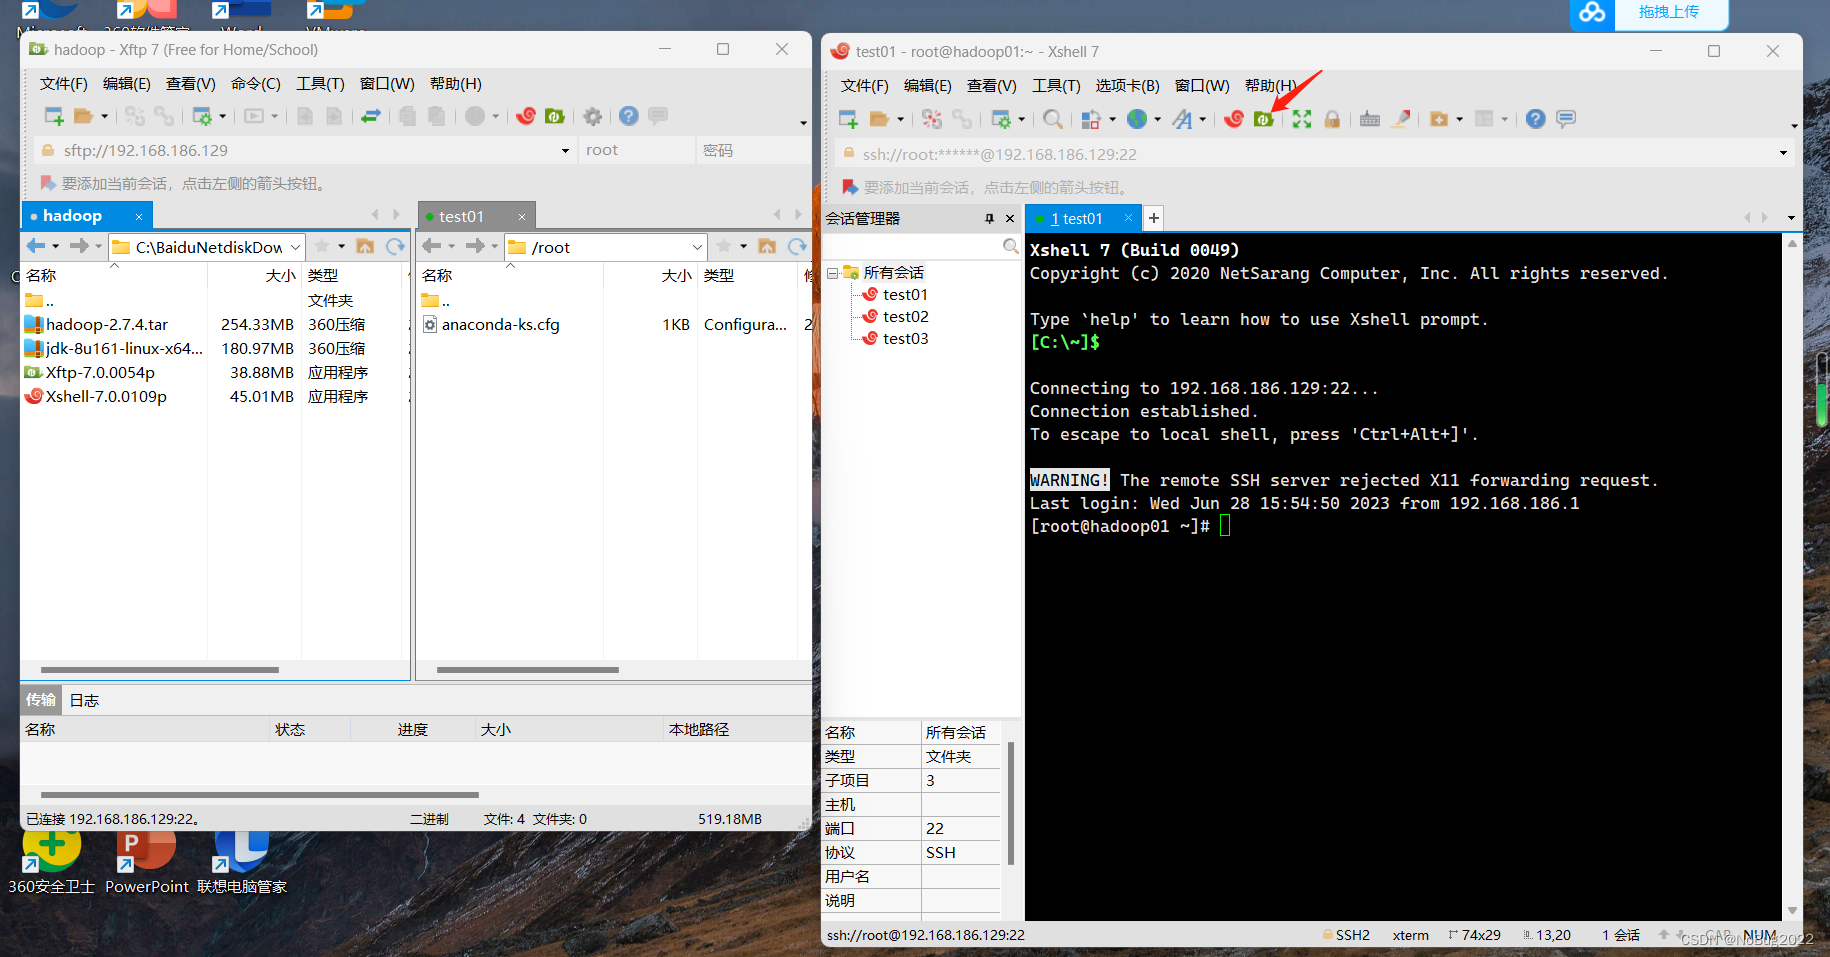This screenshot has width=1830, height=957.
Task: Click the Xshell Help question mark icon
Action: [1536, 119]
